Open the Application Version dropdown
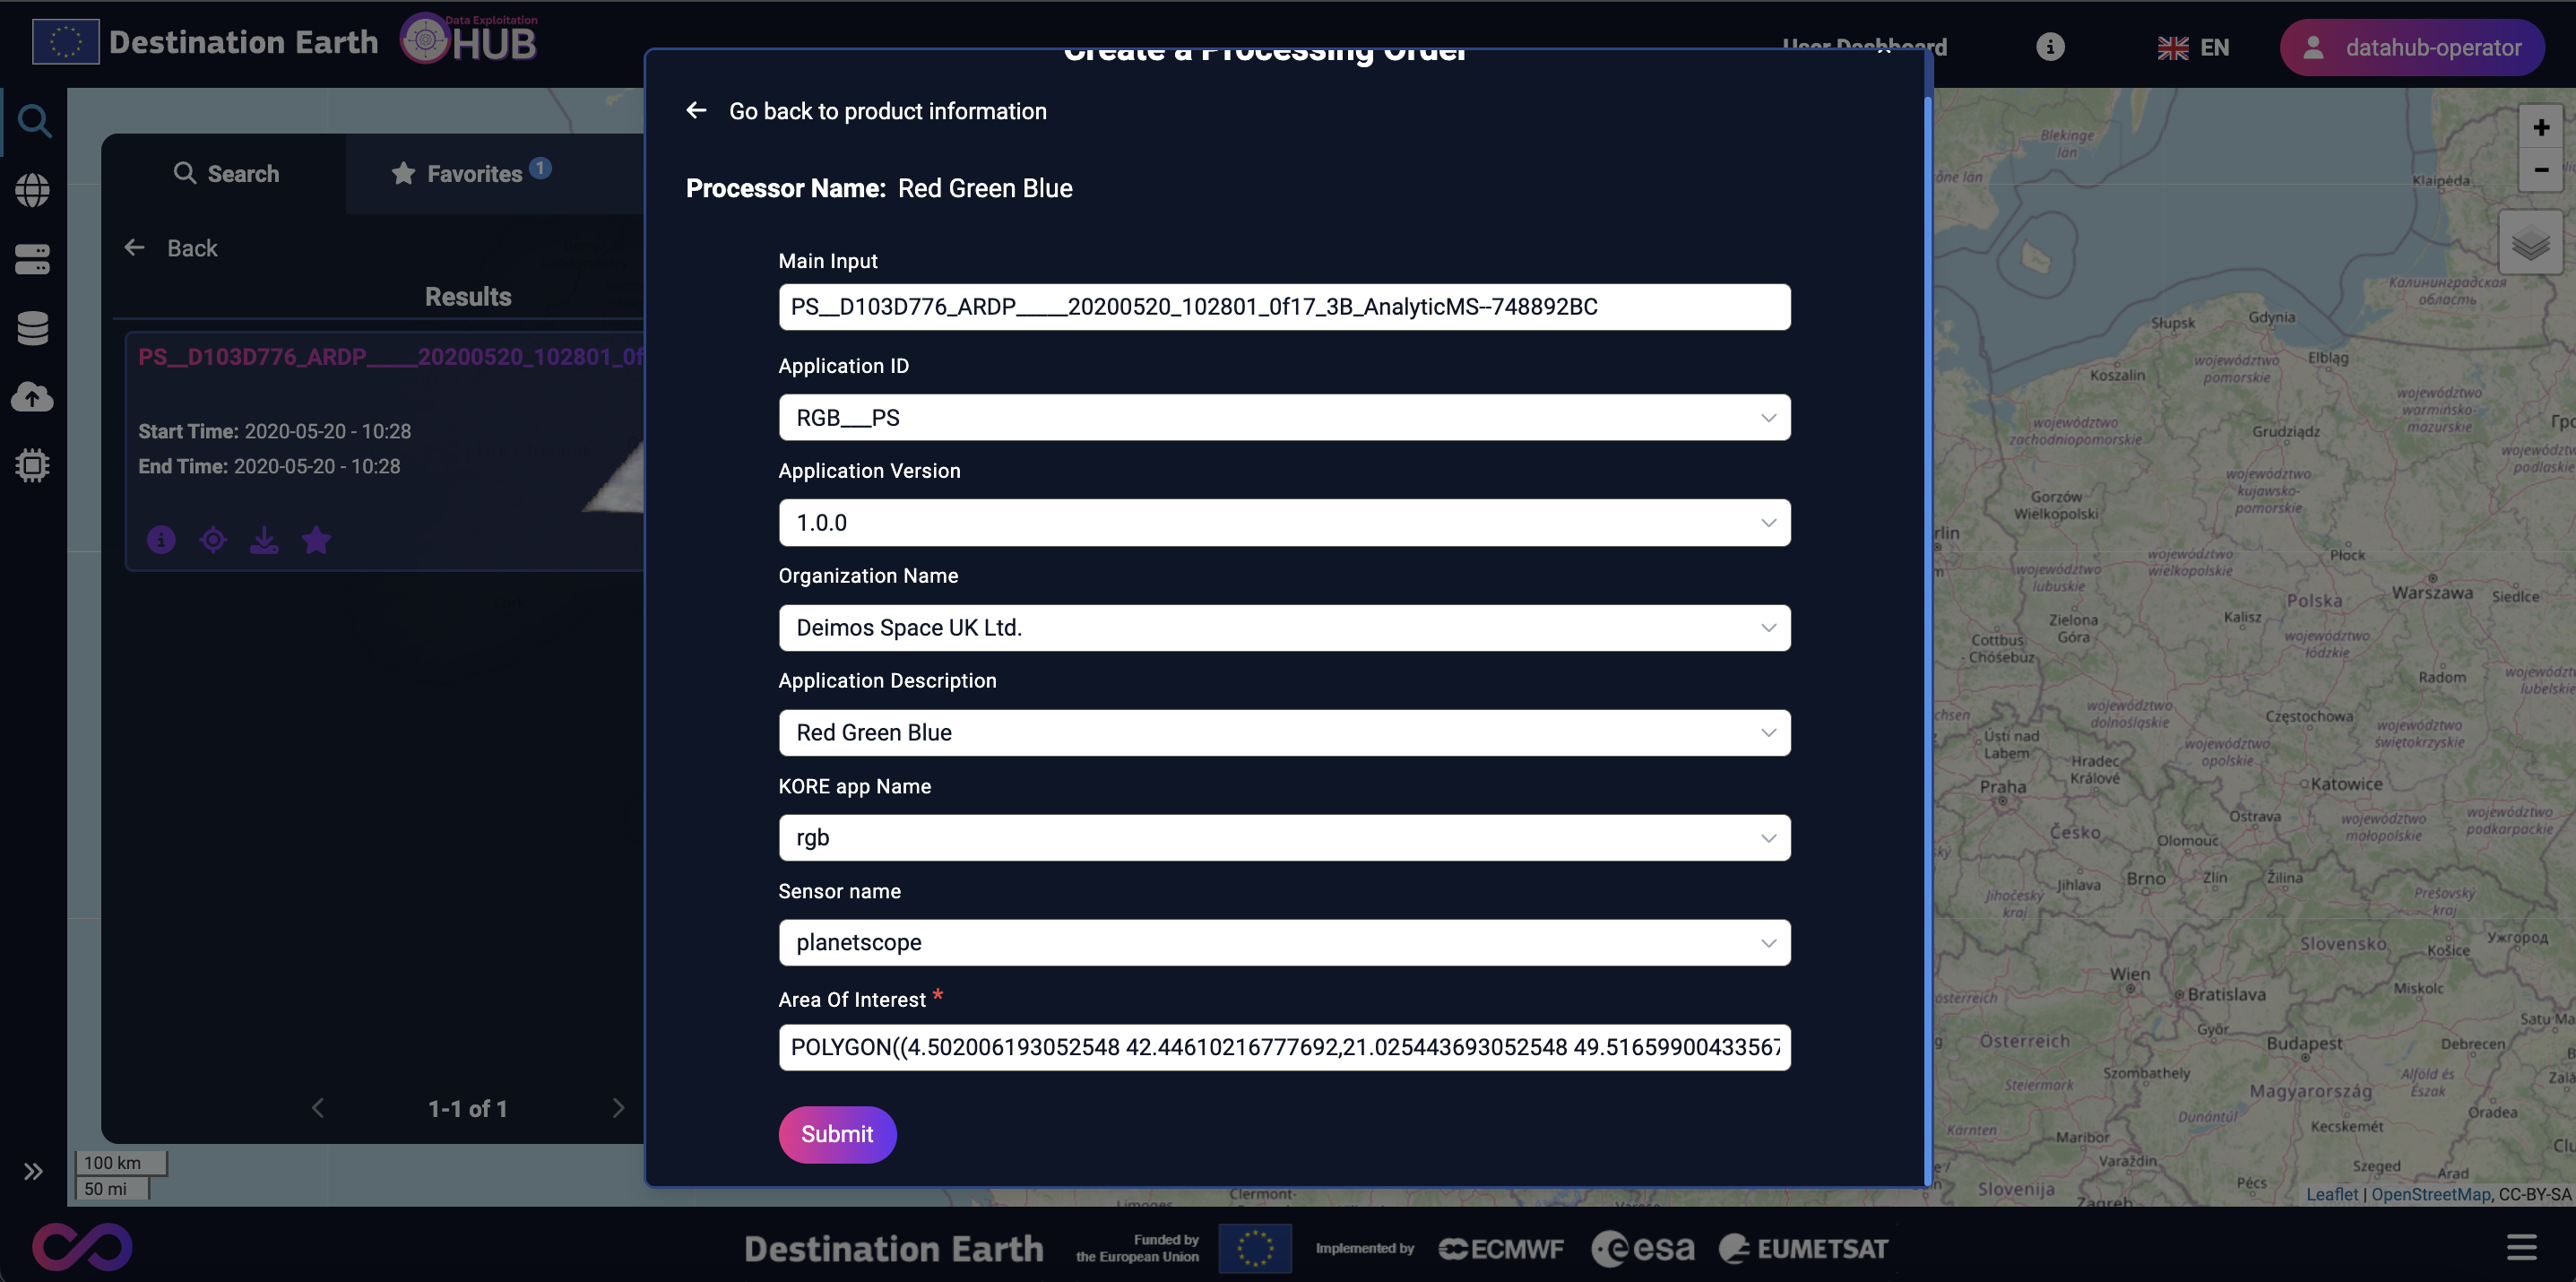The height and width of the screenshot is (1282, 2576). click(x=1284, y=522)
